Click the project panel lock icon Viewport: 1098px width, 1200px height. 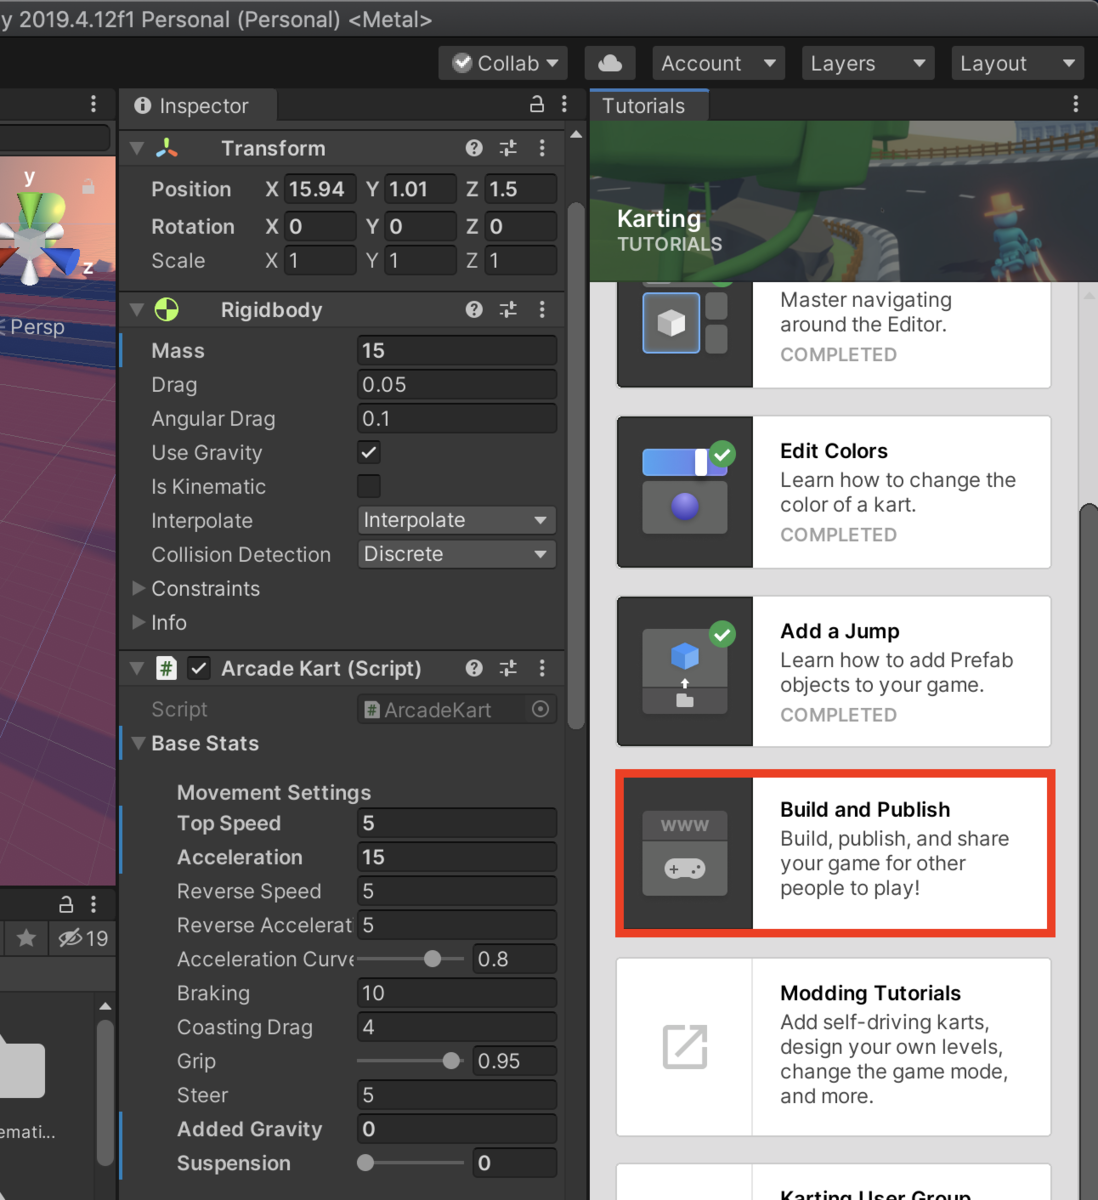(x=66, y=904)
